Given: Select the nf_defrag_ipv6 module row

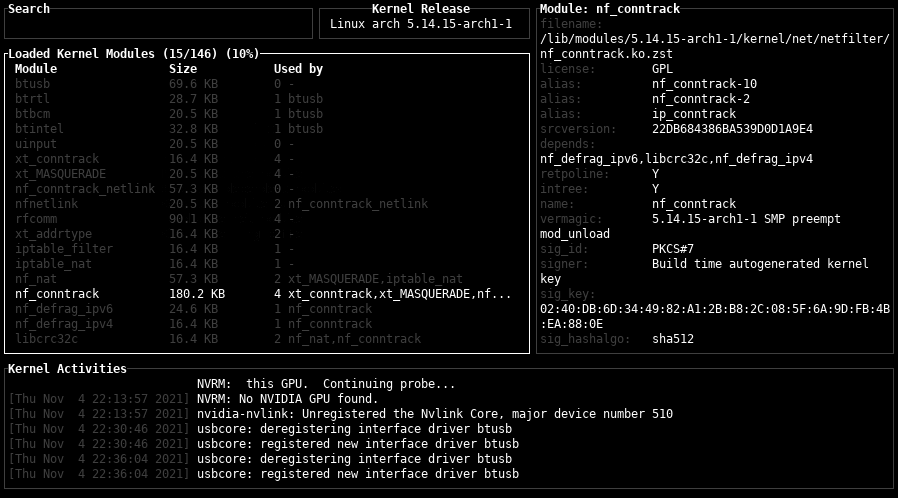Looking at the screenshot, I should click(x=267, y=309).
